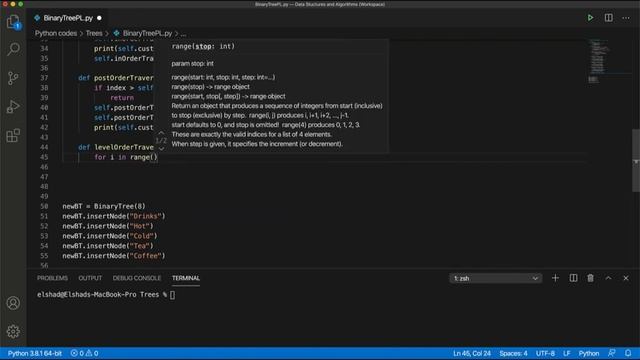
Task: Select Python 3.8.1 64-bit interpreter
Action: [34, 353]
